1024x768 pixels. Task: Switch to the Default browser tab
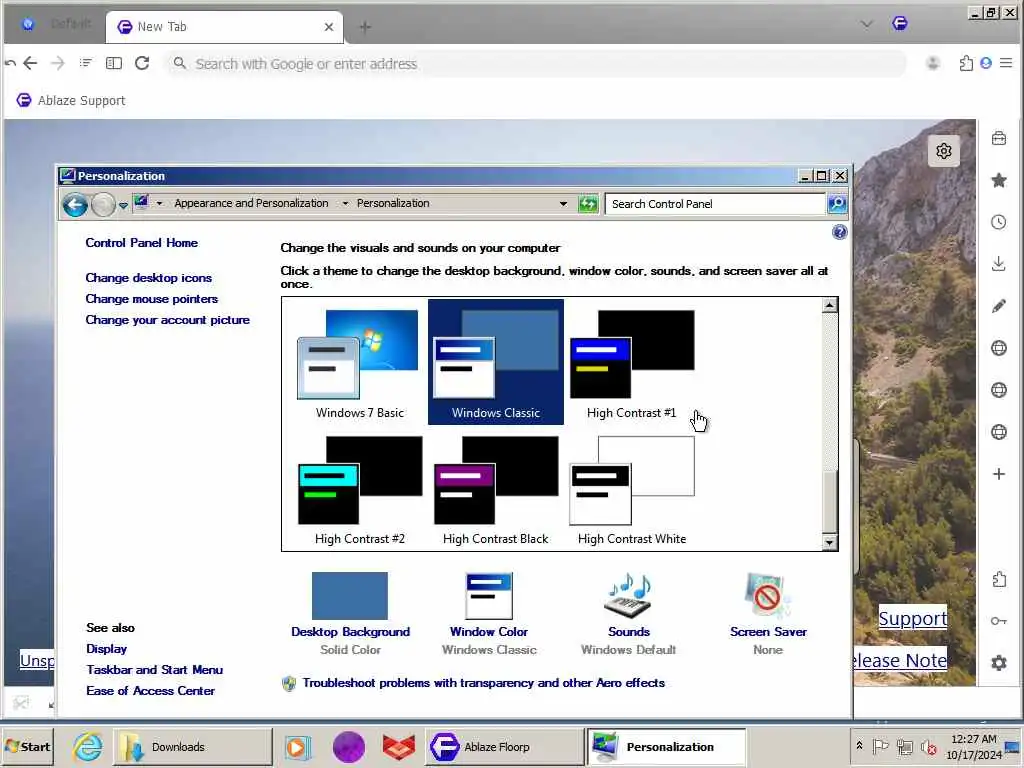pyautogui.click(x=56, y=25)
